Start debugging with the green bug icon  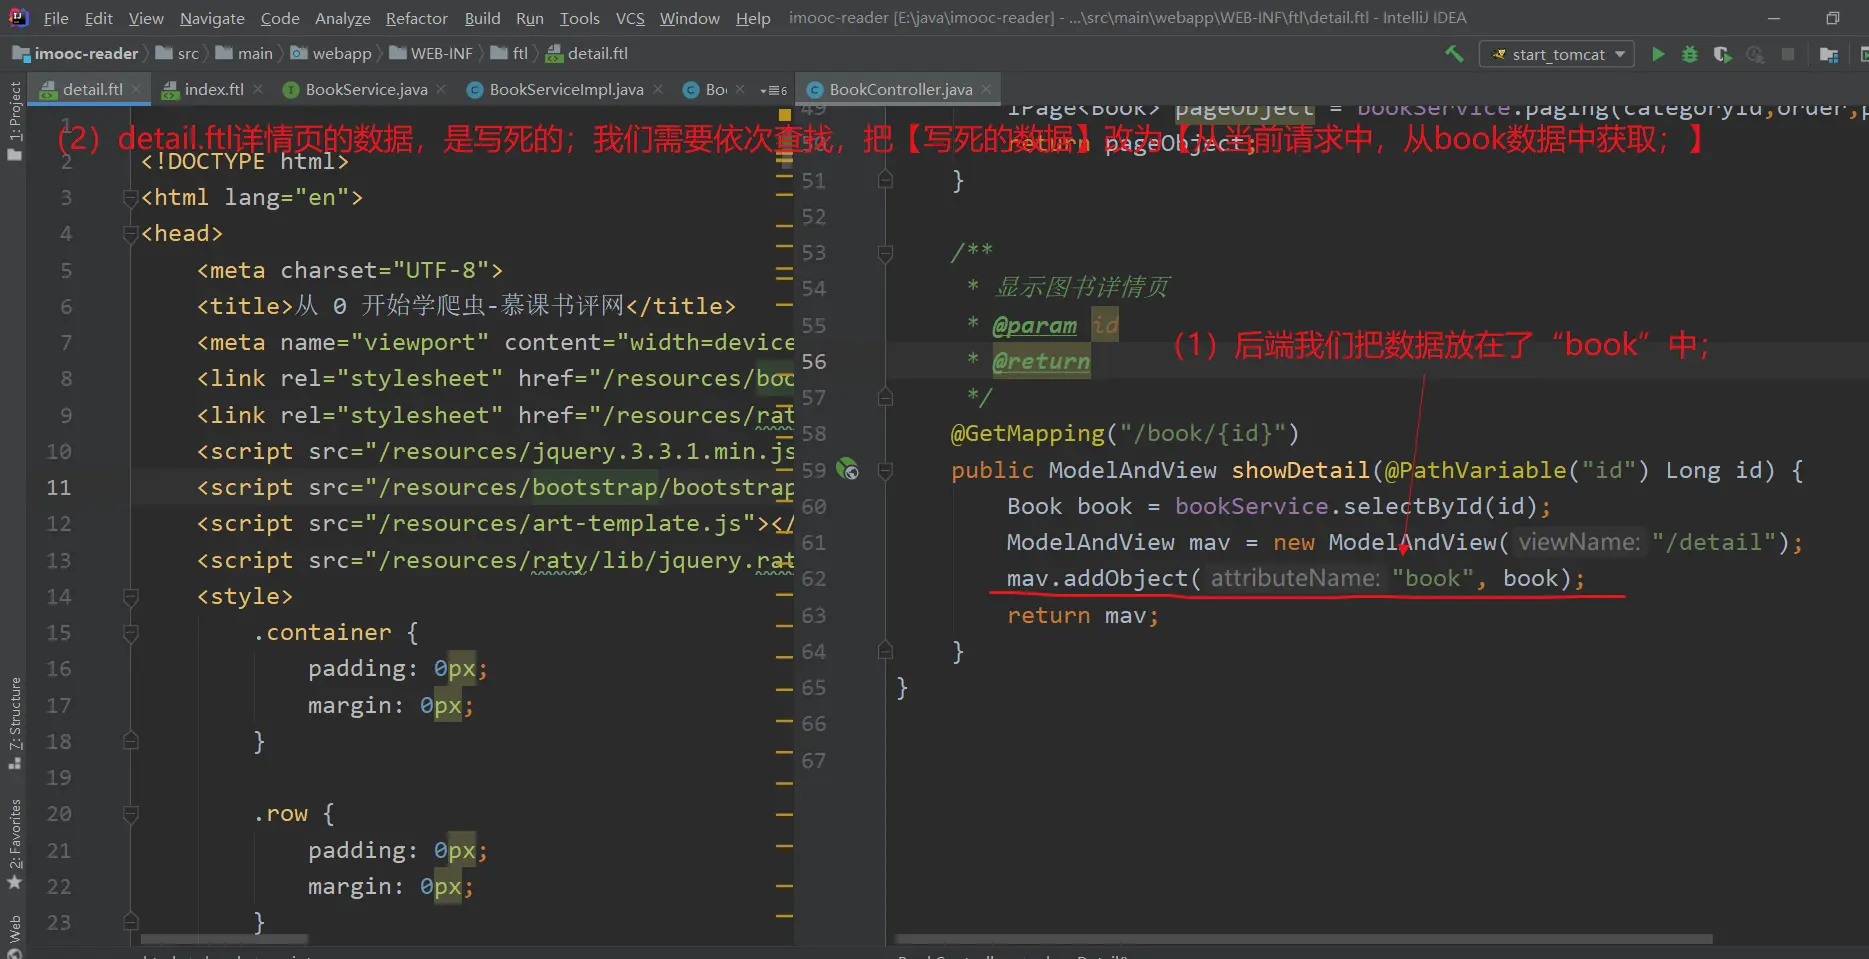(x=1690, y=54)
